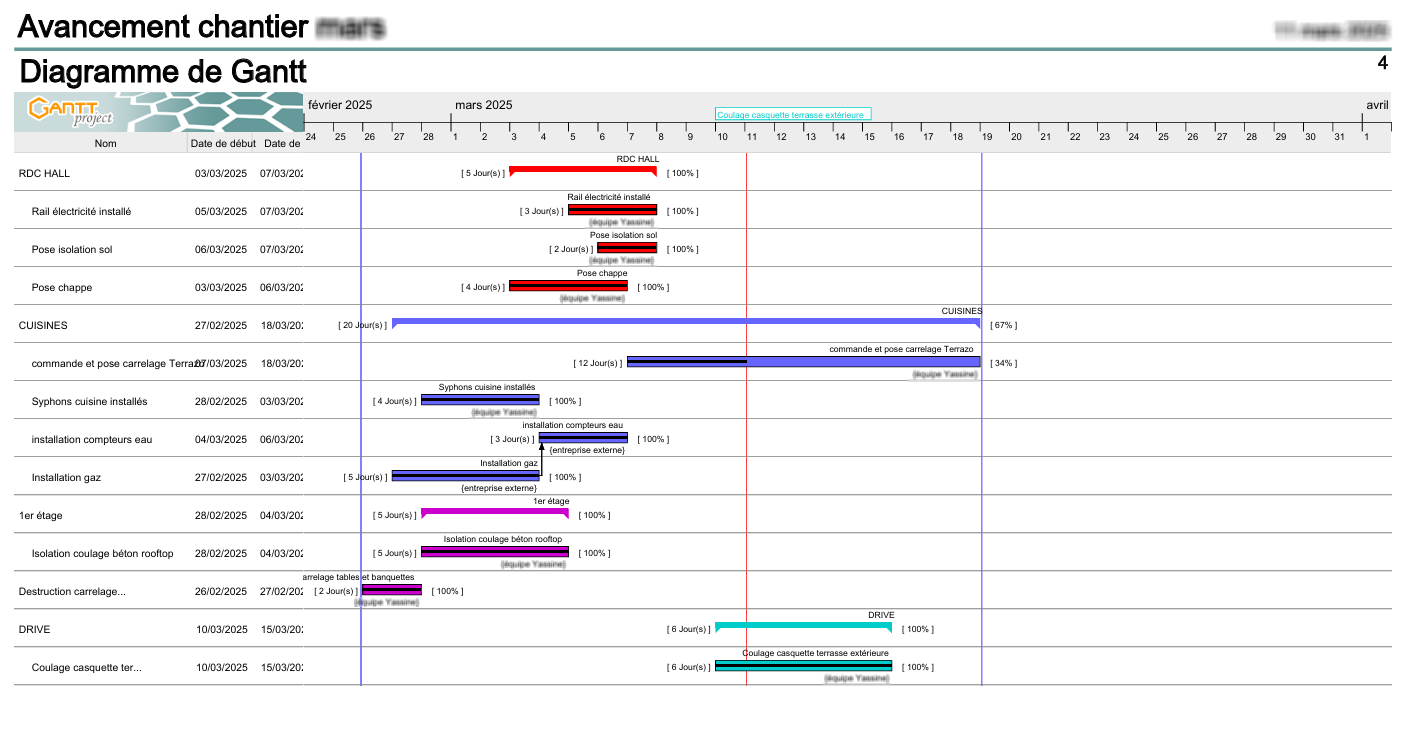Click the mars 2025 timeline header
The width and height of the screenshot is (1421, 738).
pyautogui.click(x=483, y=104)
